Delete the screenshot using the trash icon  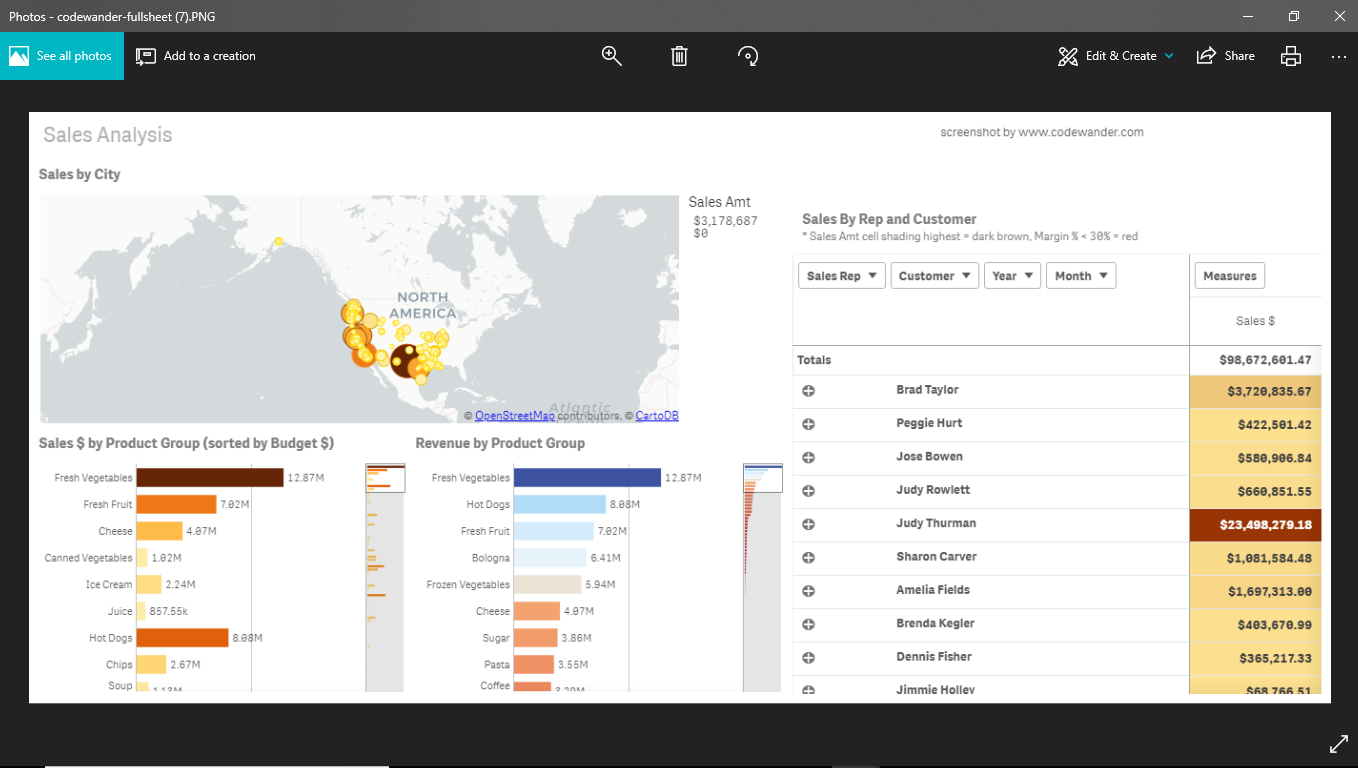tap(679, 56)
